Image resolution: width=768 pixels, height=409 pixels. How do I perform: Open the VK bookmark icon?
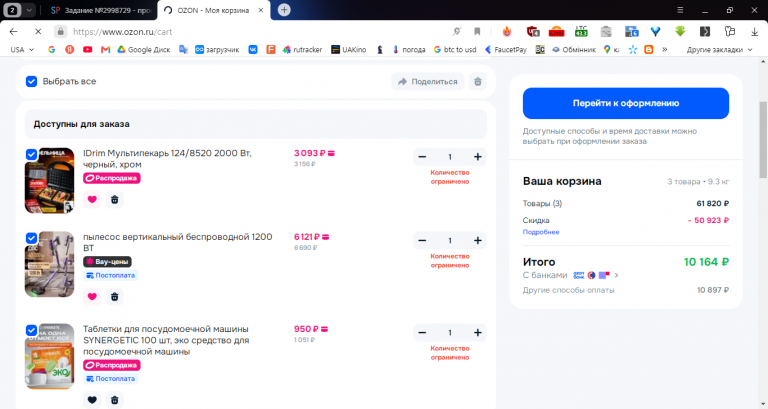(x=253, y=49)
